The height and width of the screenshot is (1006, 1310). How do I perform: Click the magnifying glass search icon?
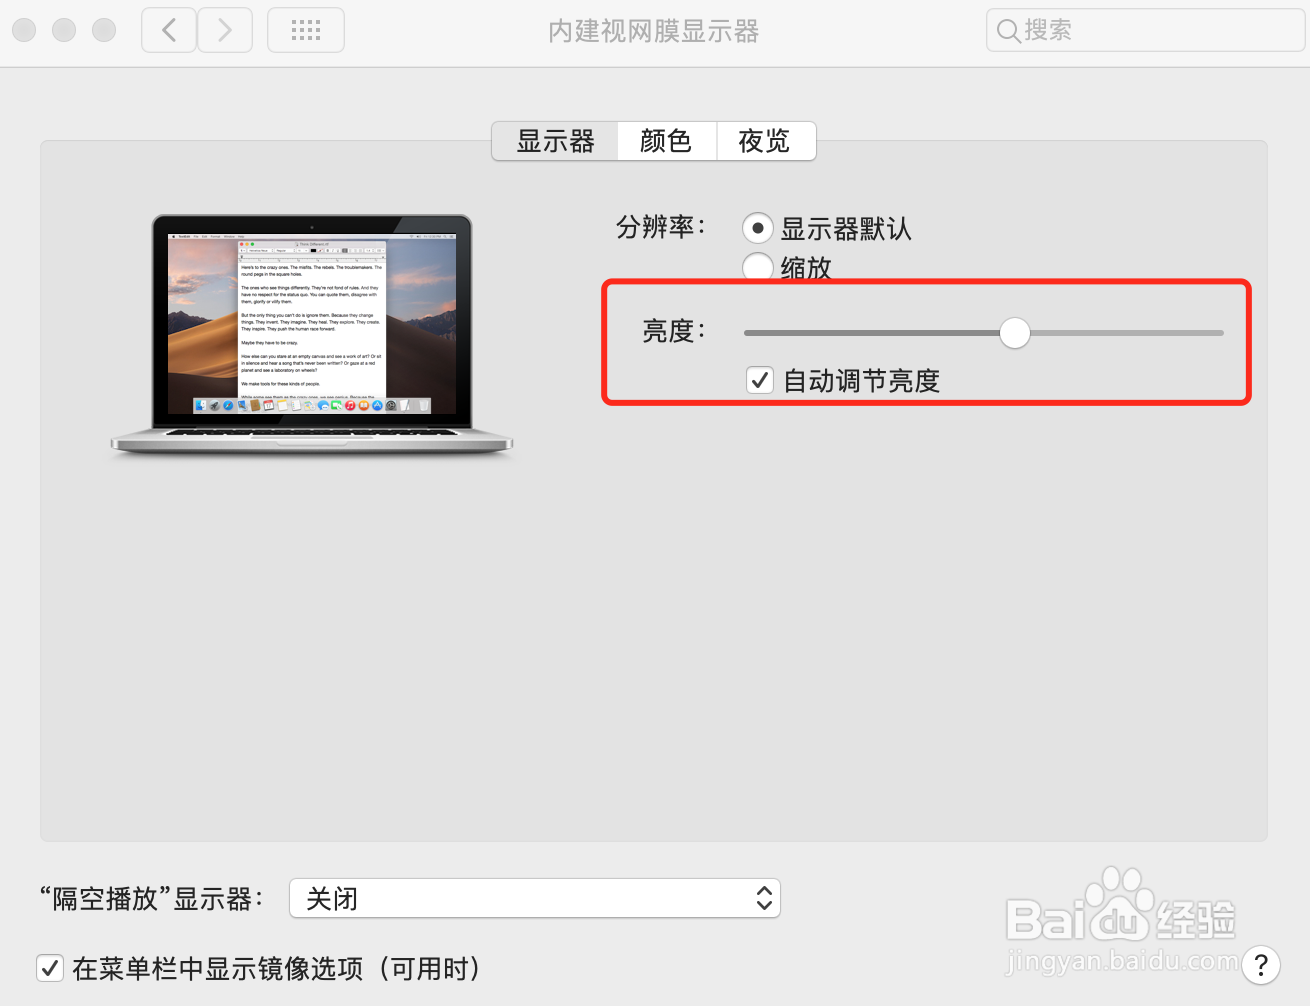1008,31
